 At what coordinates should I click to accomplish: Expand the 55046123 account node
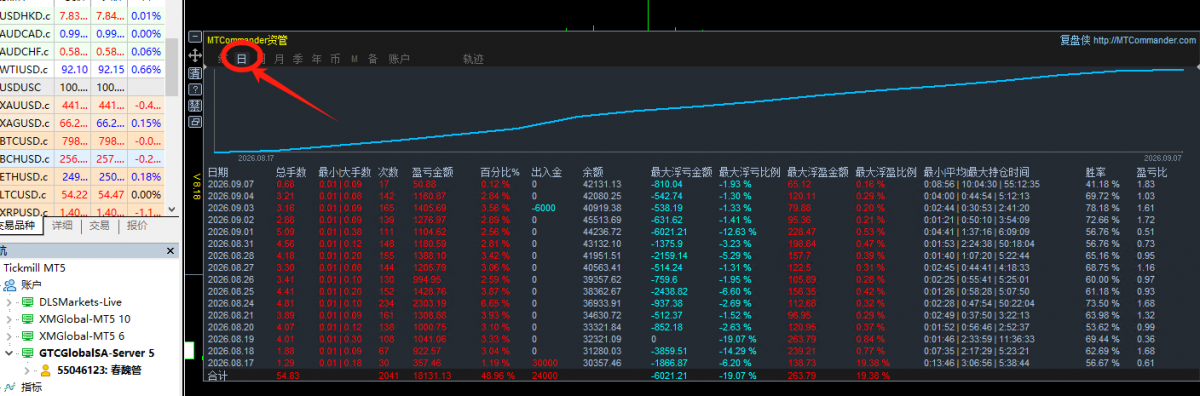pos(28,369)
